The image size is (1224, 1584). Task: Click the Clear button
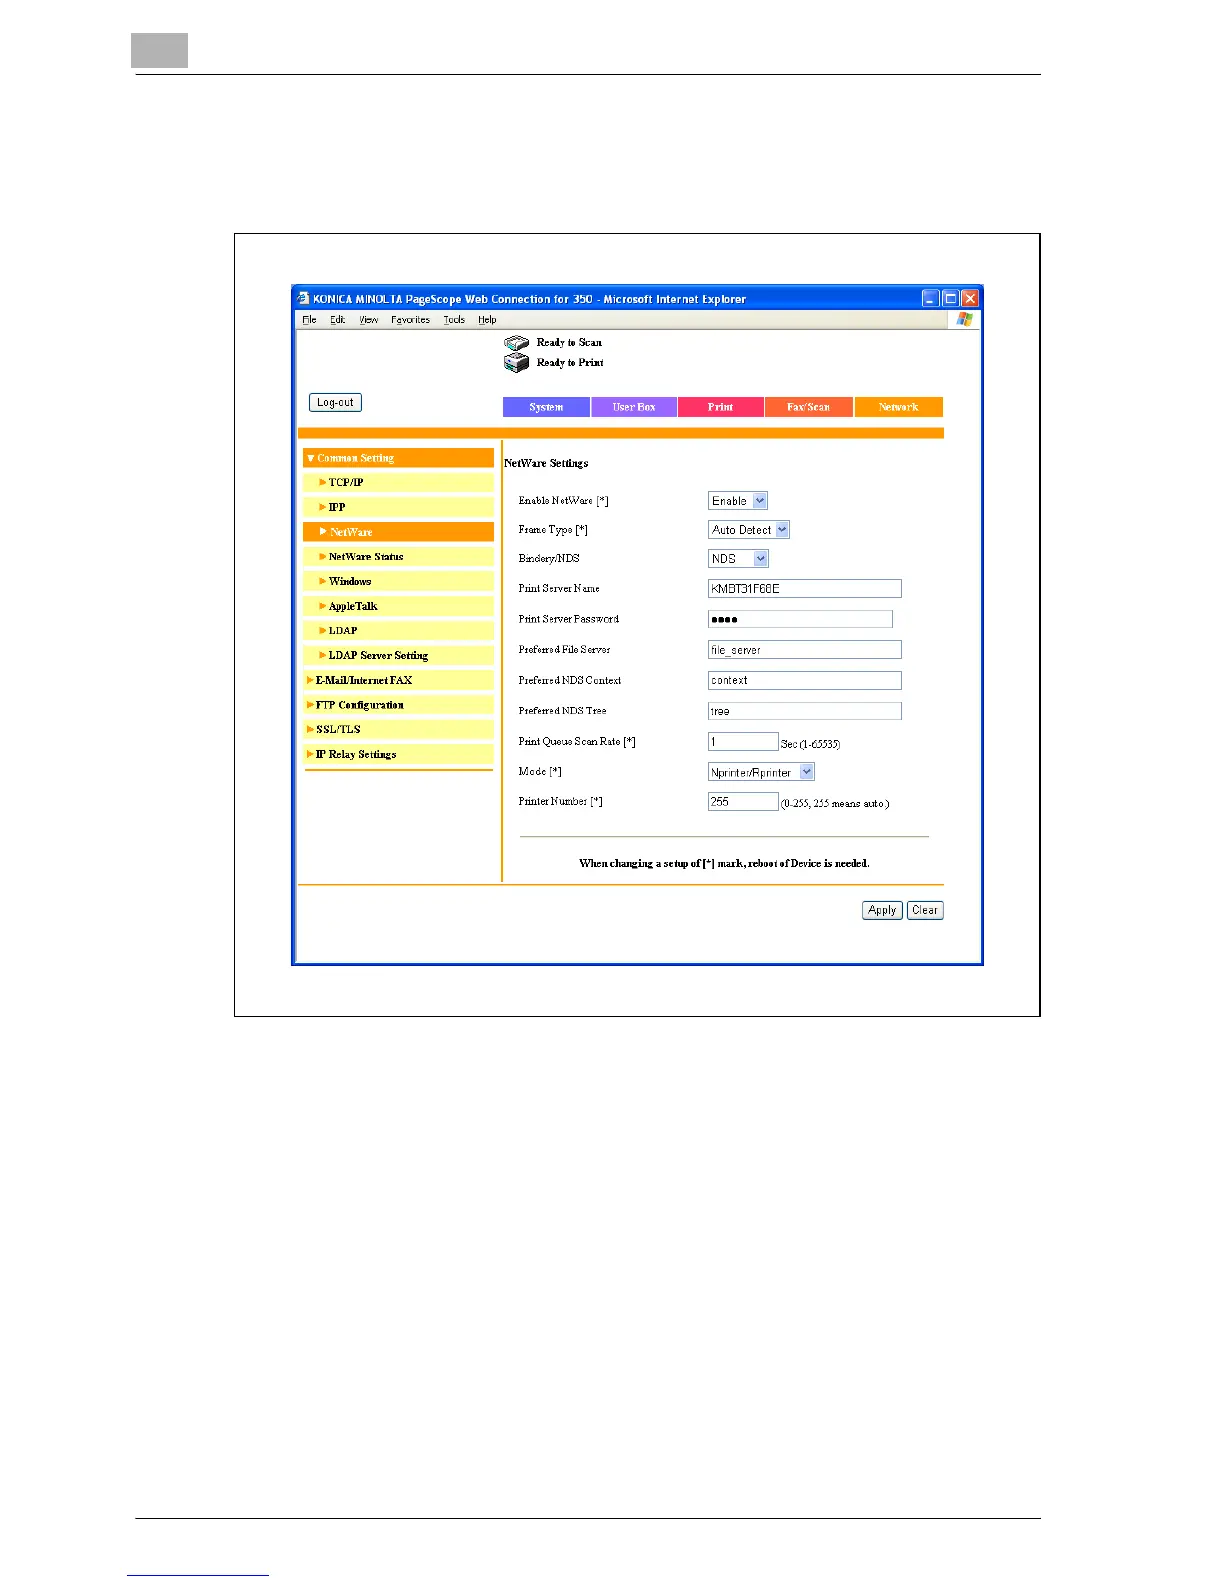(x=925, y=910)
